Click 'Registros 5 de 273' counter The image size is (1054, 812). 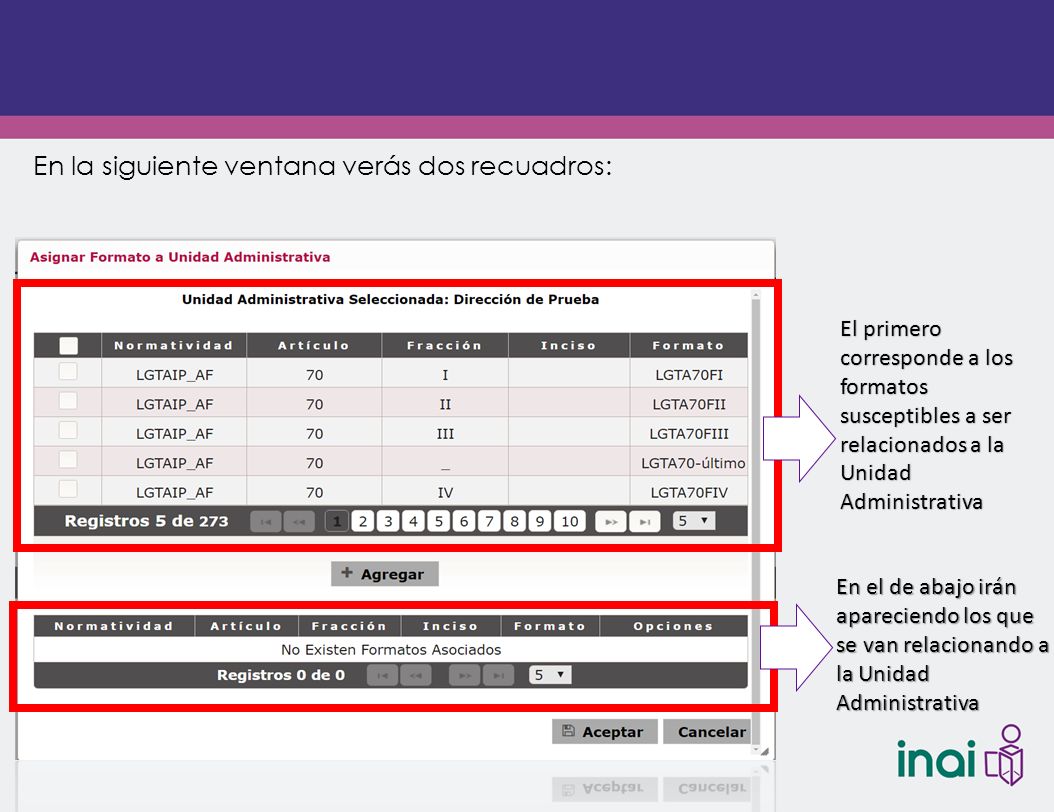click(x=147, y=522)
